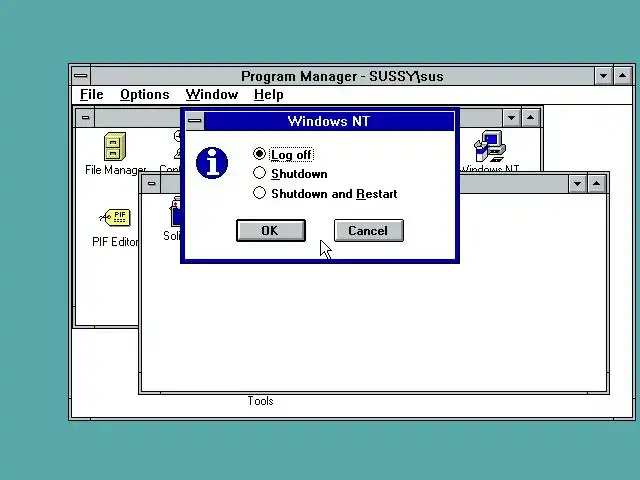Open Program Manager control menu box
640x480 pixels.
(x=81, y=76)
